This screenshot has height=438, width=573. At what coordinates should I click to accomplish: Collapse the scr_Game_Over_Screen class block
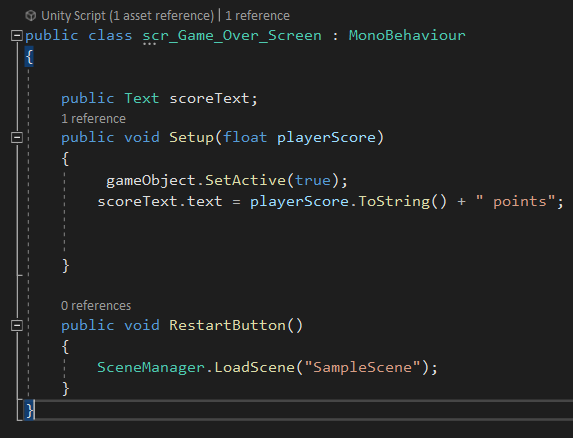17,36
